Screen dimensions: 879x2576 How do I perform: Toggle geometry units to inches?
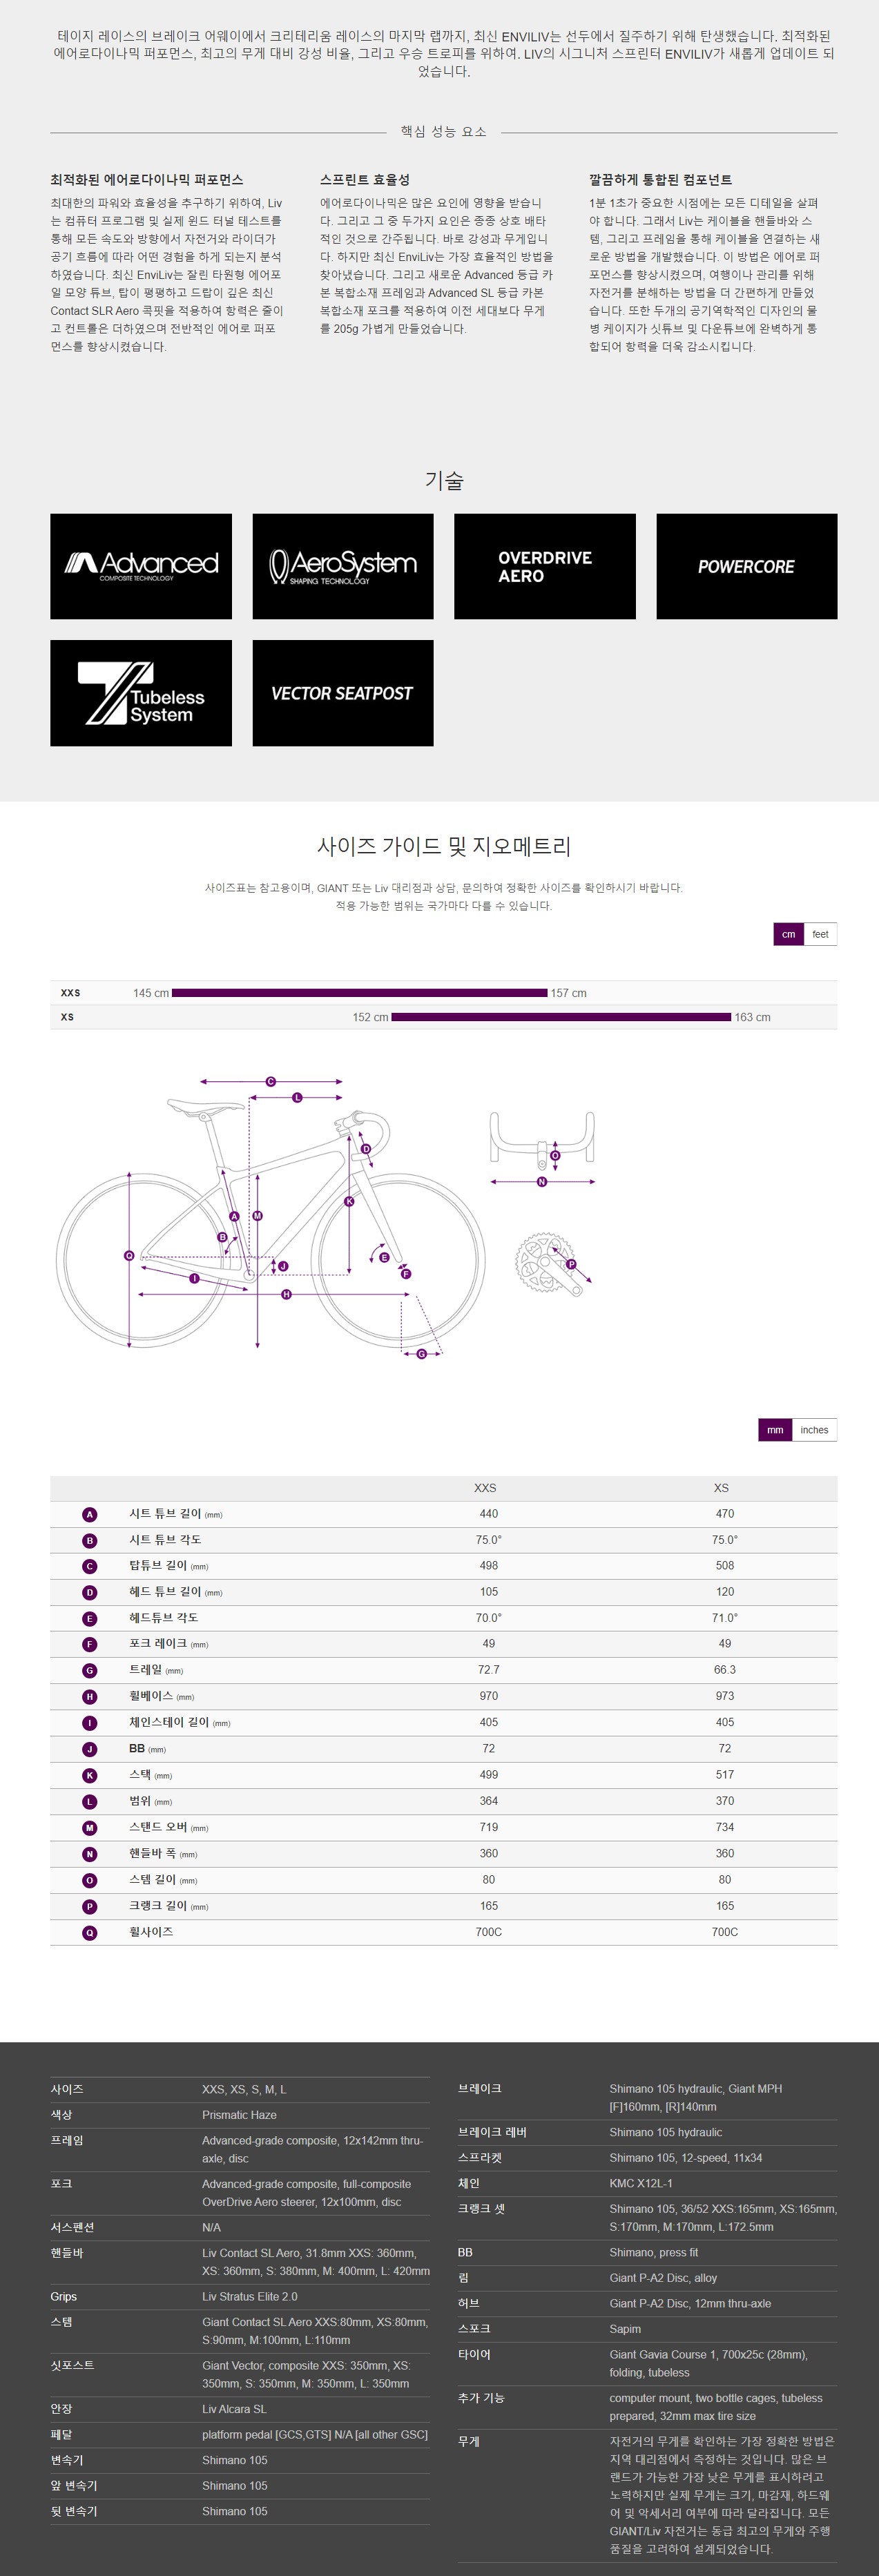814,1430
